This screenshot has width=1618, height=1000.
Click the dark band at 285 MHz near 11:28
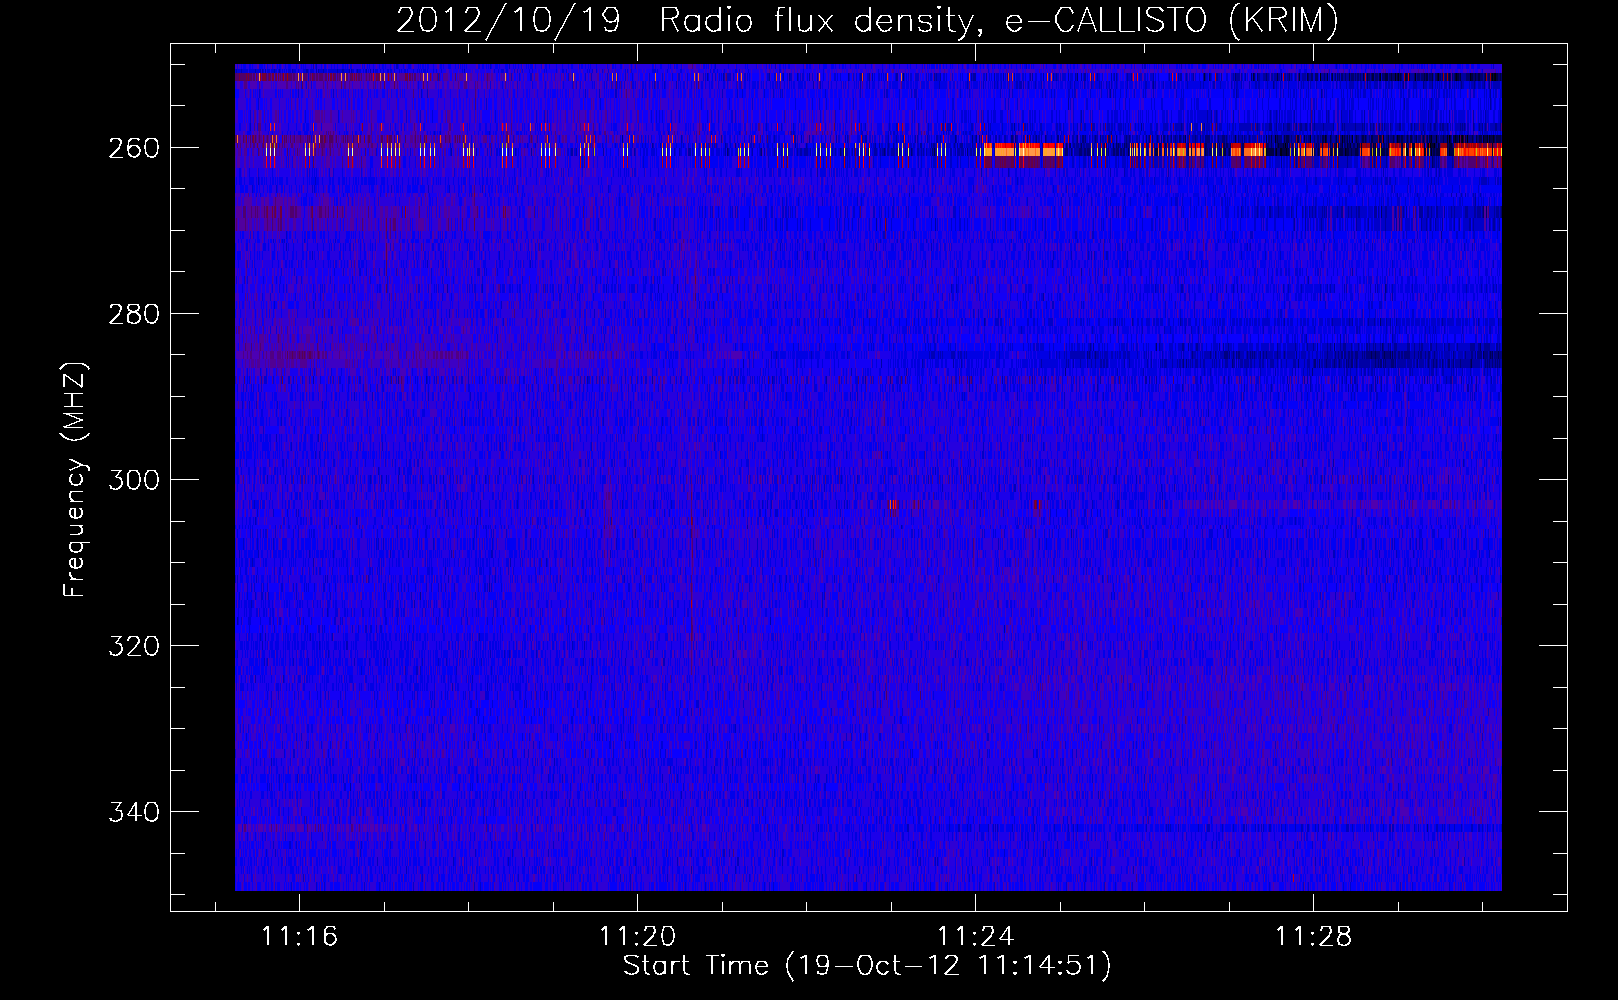pos(1330,356)
